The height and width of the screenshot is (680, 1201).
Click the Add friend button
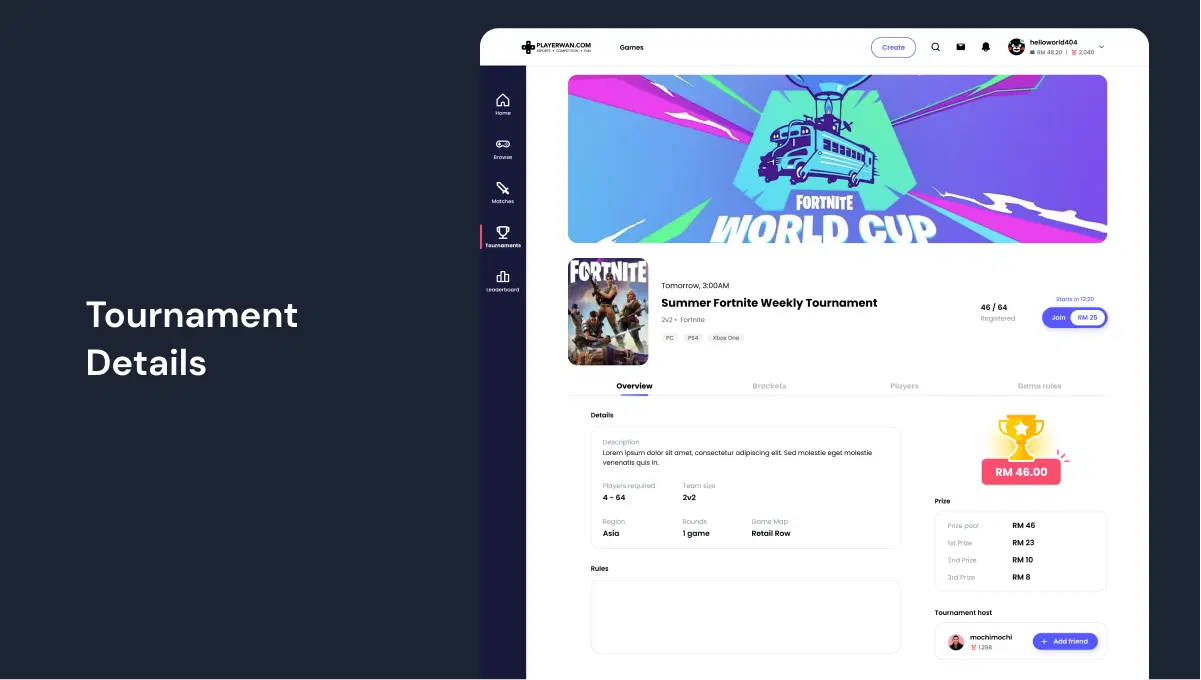1065,641
